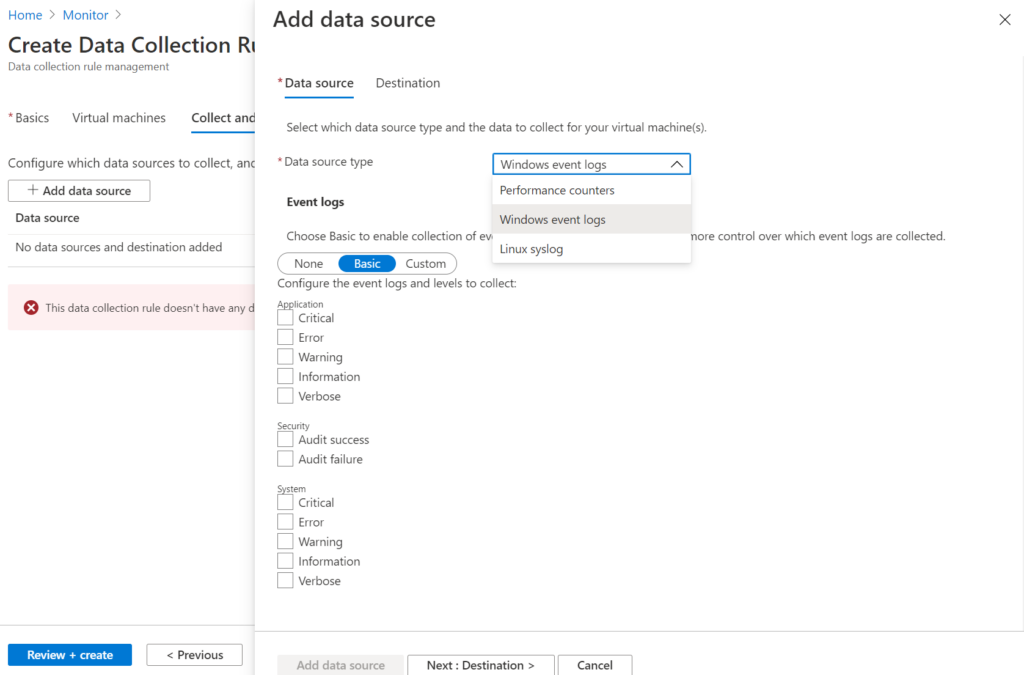Enable Application Information checkbox
Viewport: 1024px width, 675px height.
pyautogui.click(x=285, y=377)
